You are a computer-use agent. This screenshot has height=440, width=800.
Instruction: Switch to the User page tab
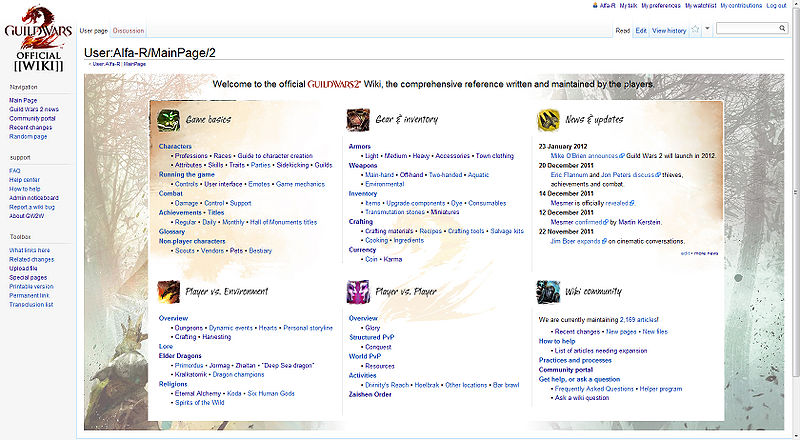click(94, 31)
